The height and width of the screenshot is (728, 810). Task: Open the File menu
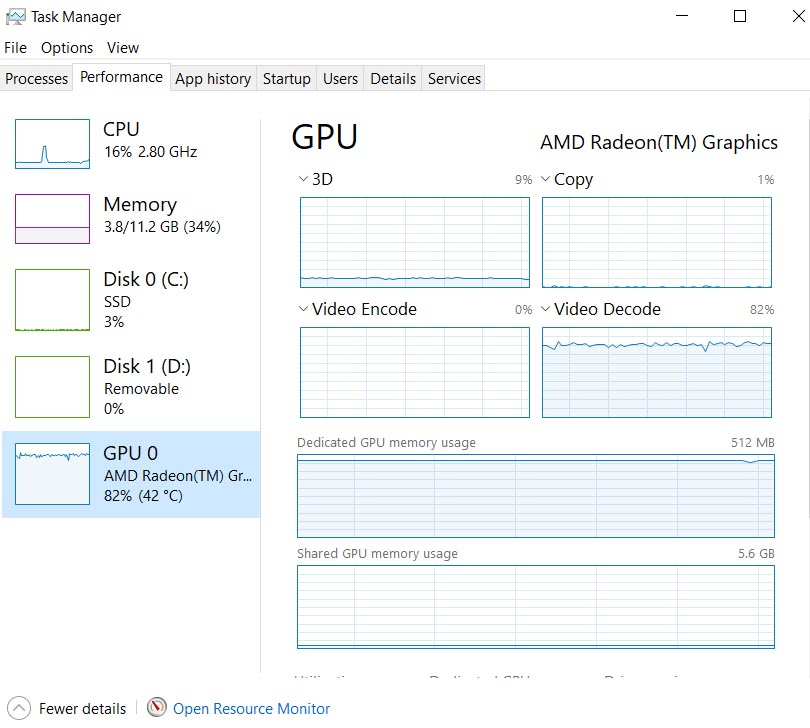point(15,48)
